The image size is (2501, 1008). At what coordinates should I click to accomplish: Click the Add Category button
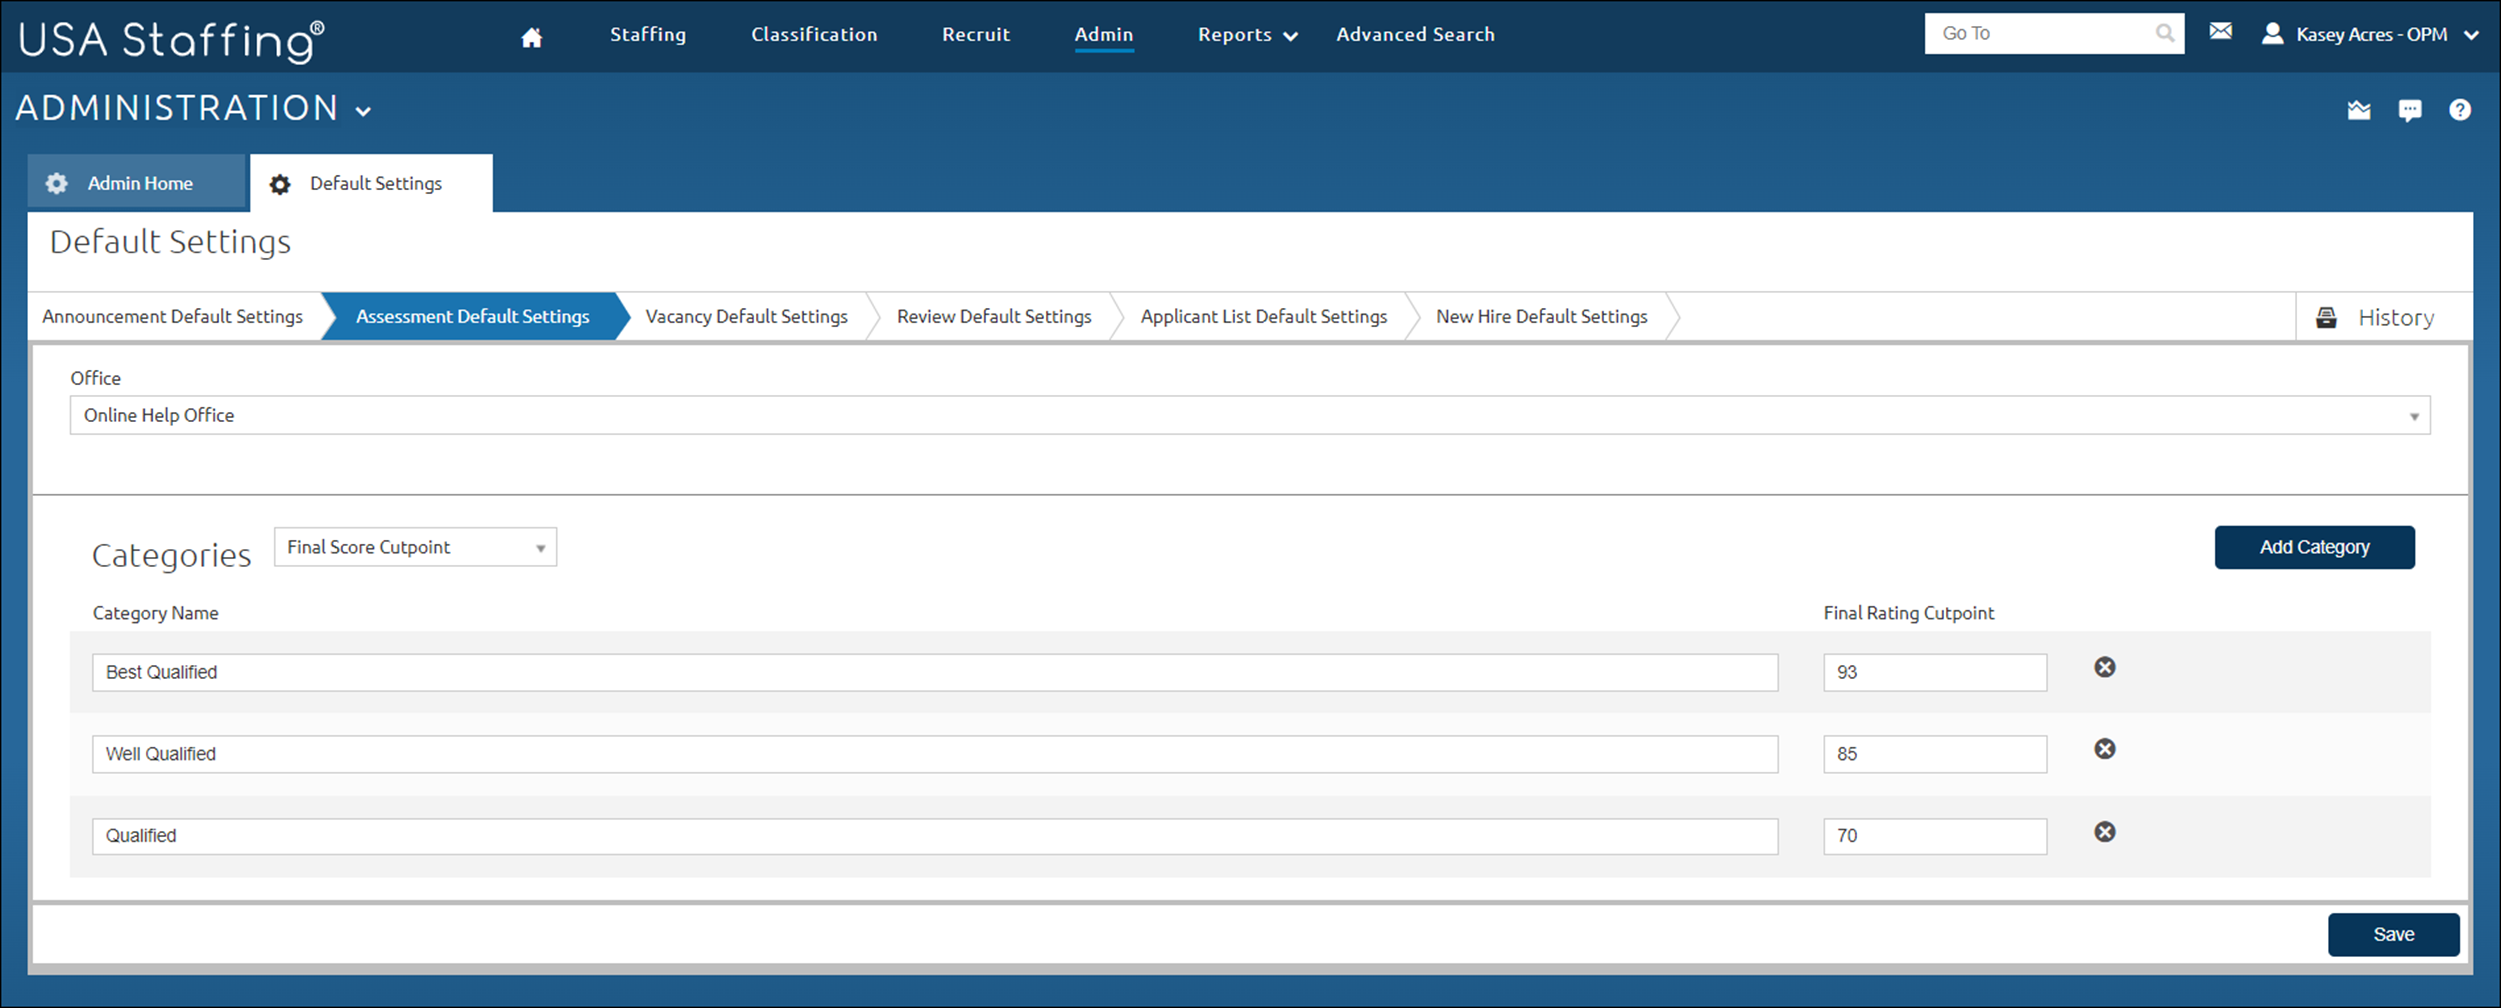click(x=2313, y=547)
